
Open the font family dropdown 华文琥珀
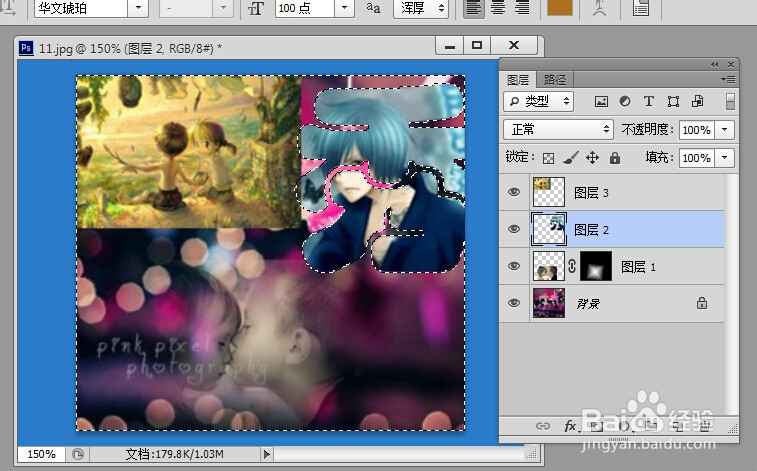tap(139, 8)
